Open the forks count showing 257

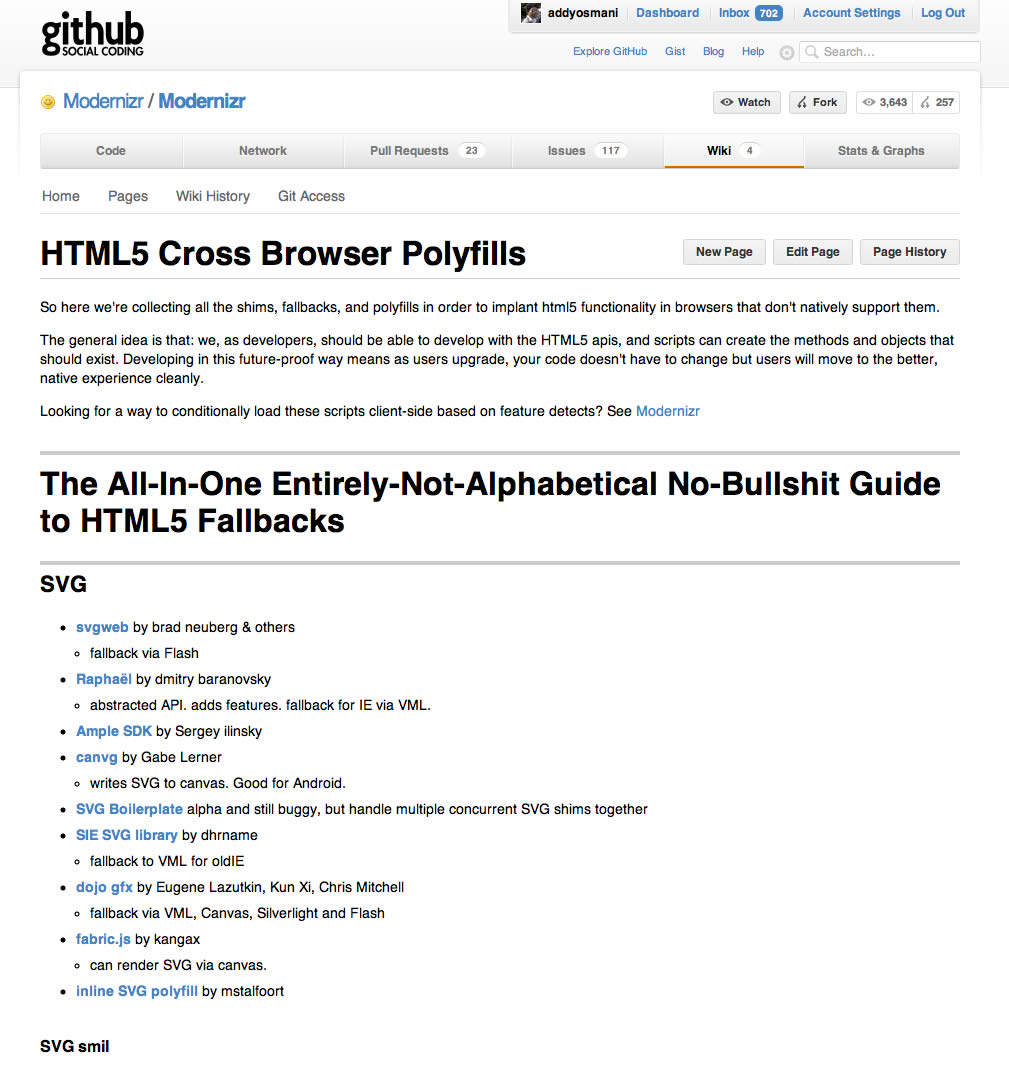tap(937, 102)
